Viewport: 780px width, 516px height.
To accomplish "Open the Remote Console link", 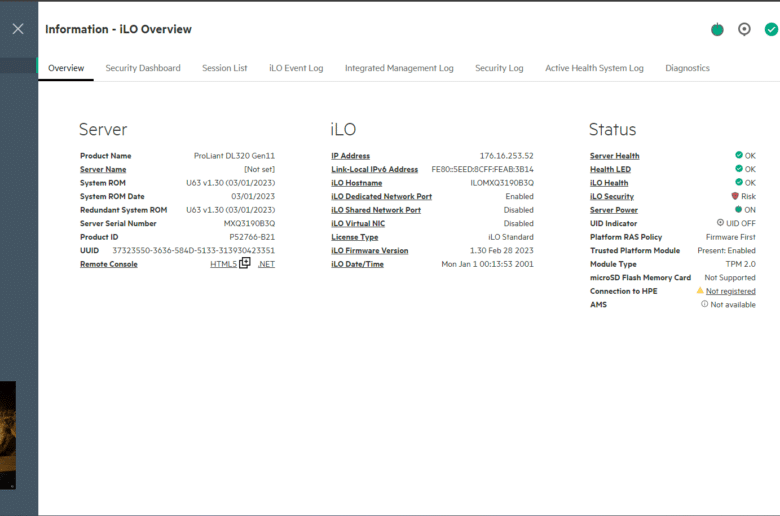I will [x=108, y=264].
